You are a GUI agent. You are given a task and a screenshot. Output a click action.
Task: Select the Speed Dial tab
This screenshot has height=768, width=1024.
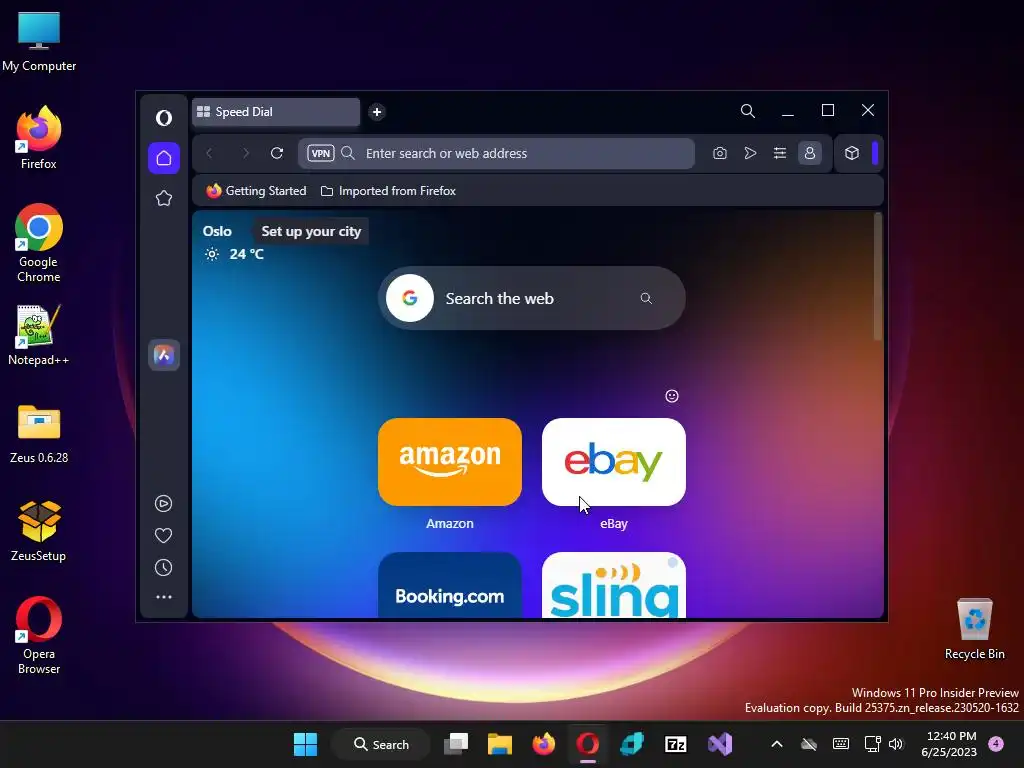(x=276, y=112)
